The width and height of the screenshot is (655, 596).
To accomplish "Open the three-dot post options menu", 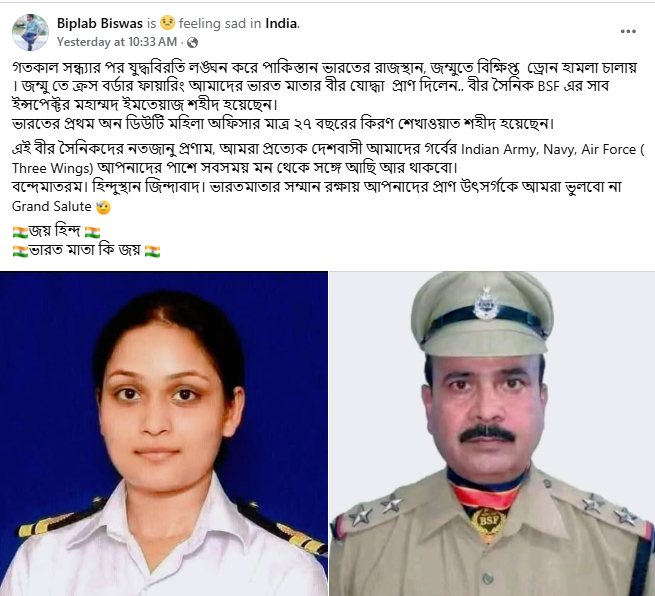I will point(628,31).
